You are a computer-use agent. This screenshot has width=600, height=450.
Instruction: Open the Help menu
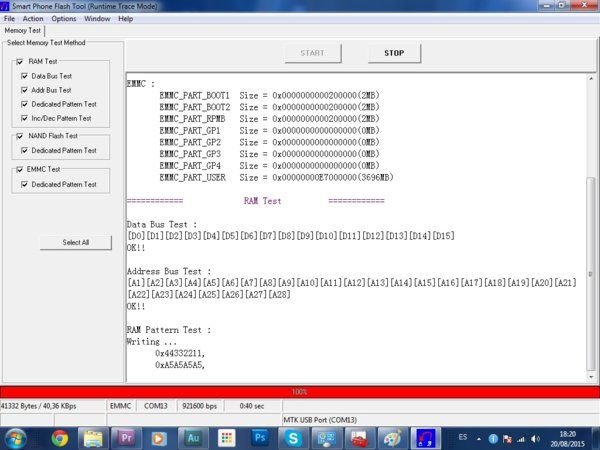126,19
